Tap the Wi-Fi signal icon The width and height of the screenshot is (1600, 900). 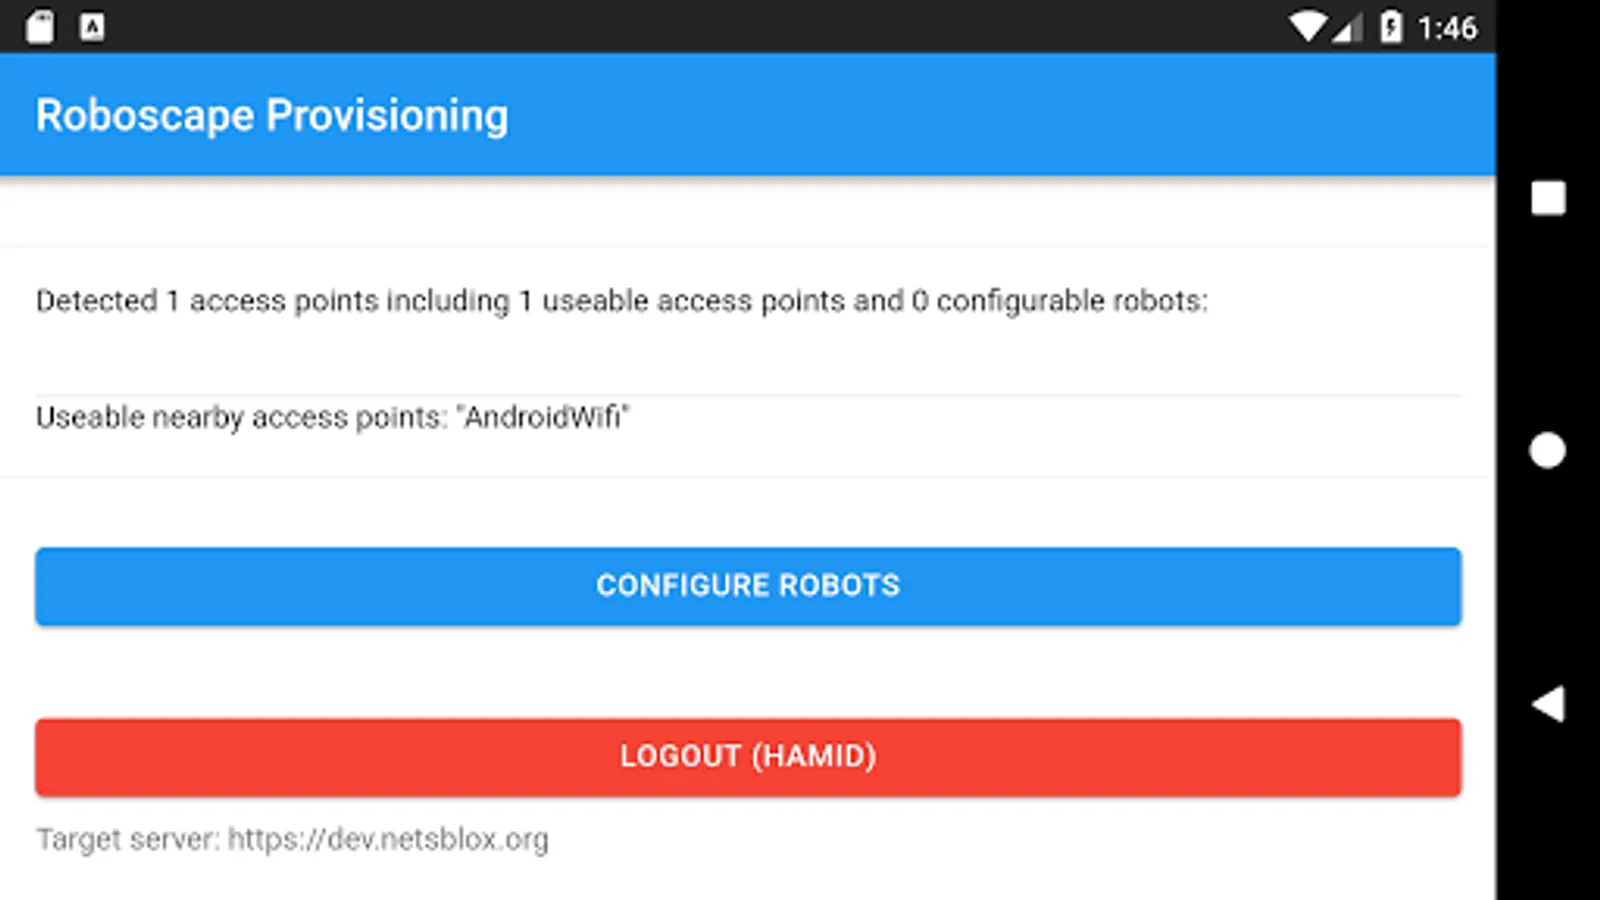(1307, 27)
